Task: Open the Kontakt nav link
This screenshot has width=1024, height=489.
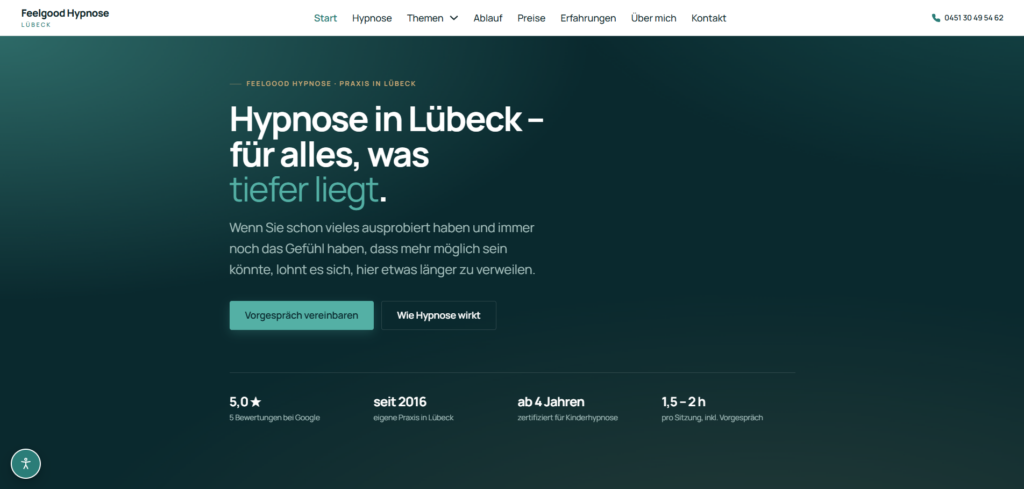Action: pyautogui.click(x=709, y=18)
